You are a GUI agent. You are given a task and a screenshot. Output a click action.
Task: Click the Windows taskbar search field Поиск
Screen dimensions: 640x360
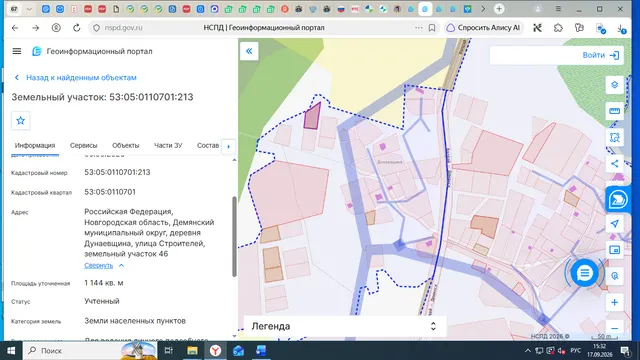90,351
